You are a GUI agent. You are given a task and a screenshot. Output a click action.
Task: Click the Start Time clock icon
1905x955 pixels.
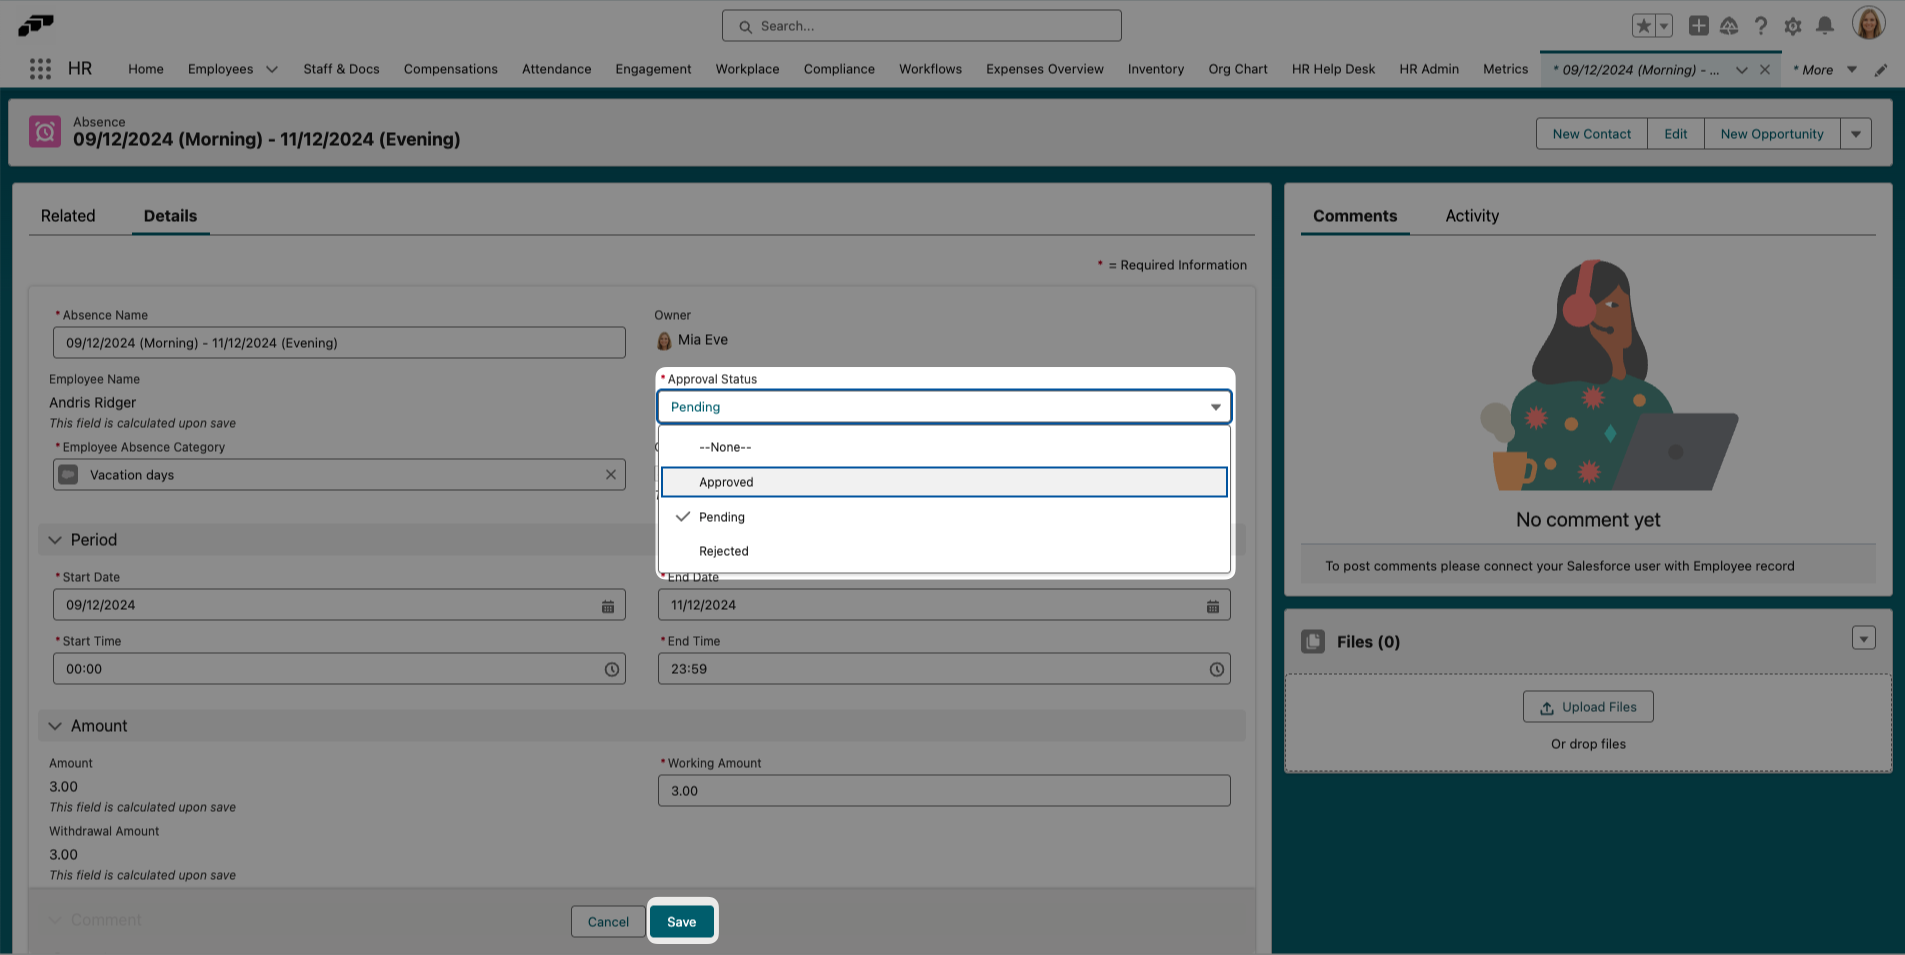click(611, 669)
